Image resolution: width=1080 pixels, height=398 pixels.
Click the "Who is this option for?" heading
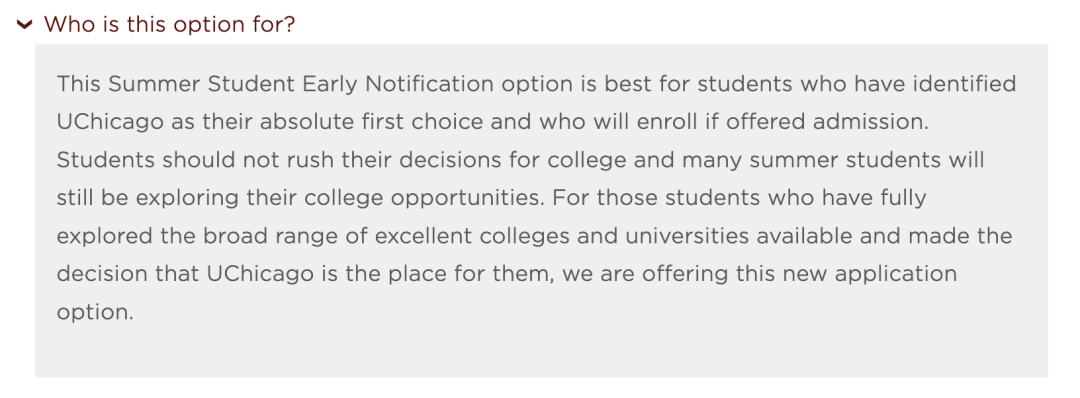click(x=169, y=25)
